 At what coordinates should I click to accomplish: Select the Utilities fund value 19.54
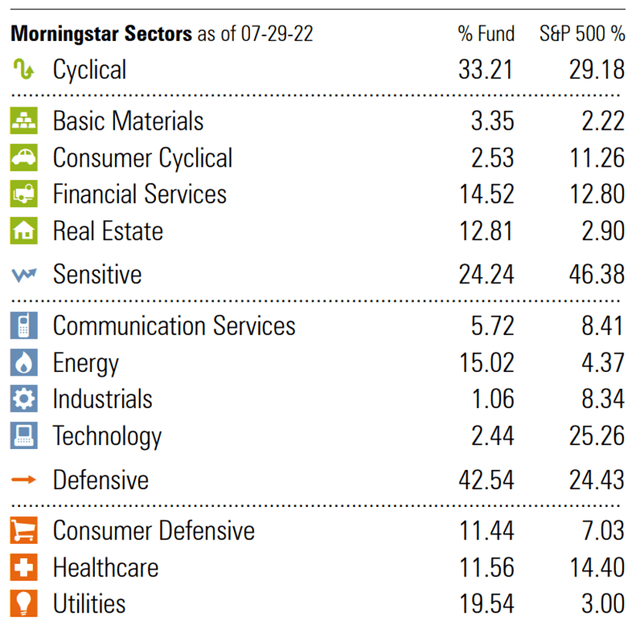(x=487, y=603)
